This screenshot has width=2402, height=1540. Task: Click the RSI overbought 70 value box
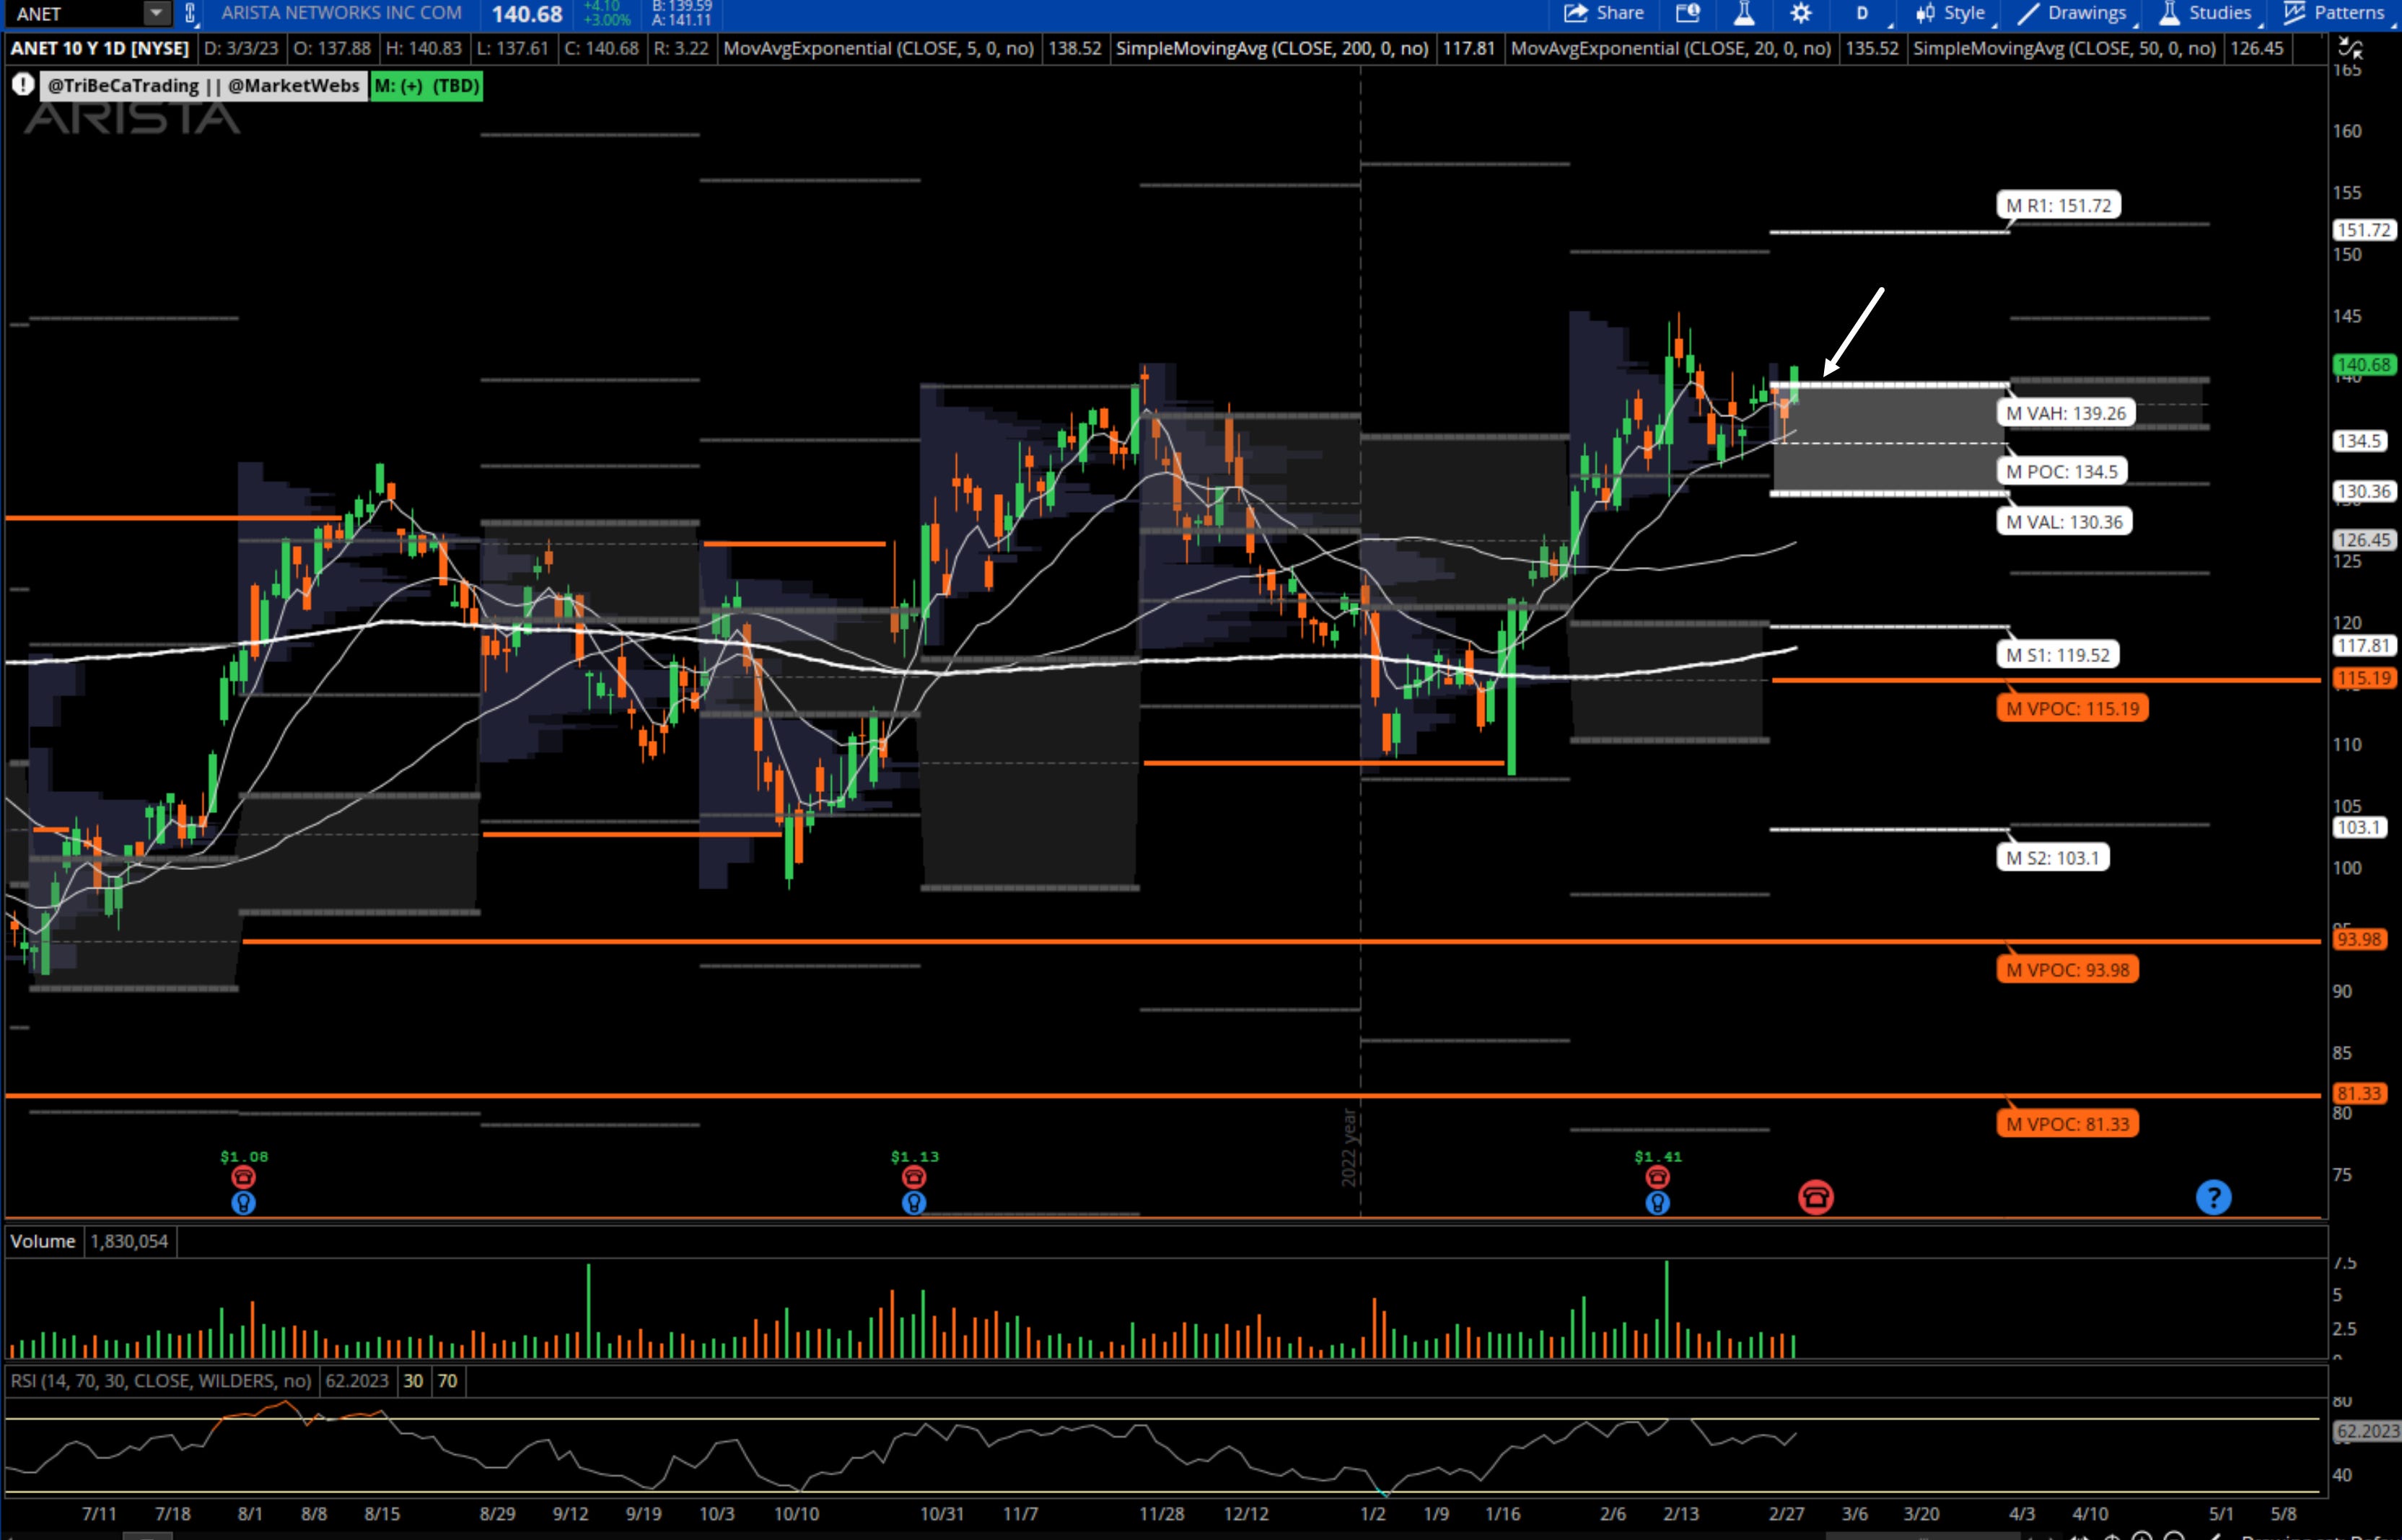click(447, 1381)
